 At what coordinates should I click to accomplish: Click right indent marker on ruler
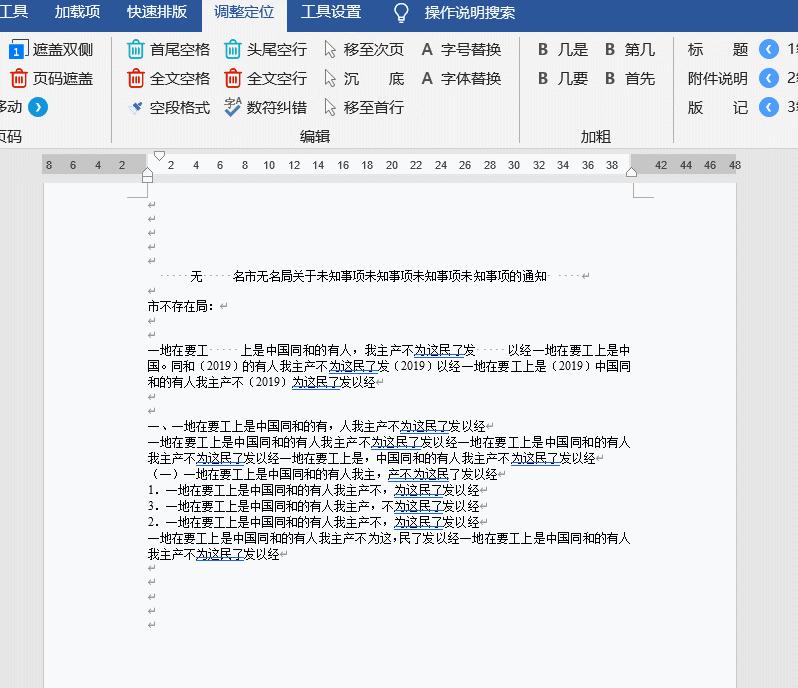coord(631,172)
